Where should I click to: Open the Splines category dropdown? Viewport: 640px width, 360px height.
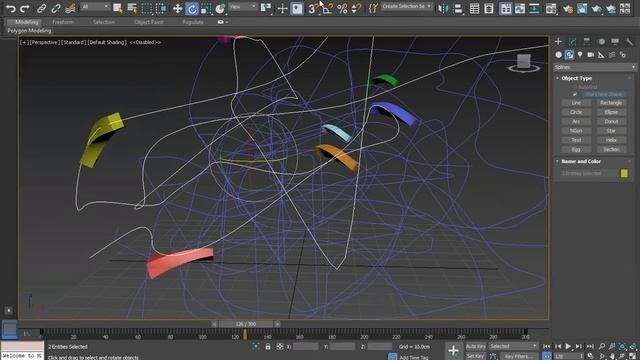tap(595, 67)
